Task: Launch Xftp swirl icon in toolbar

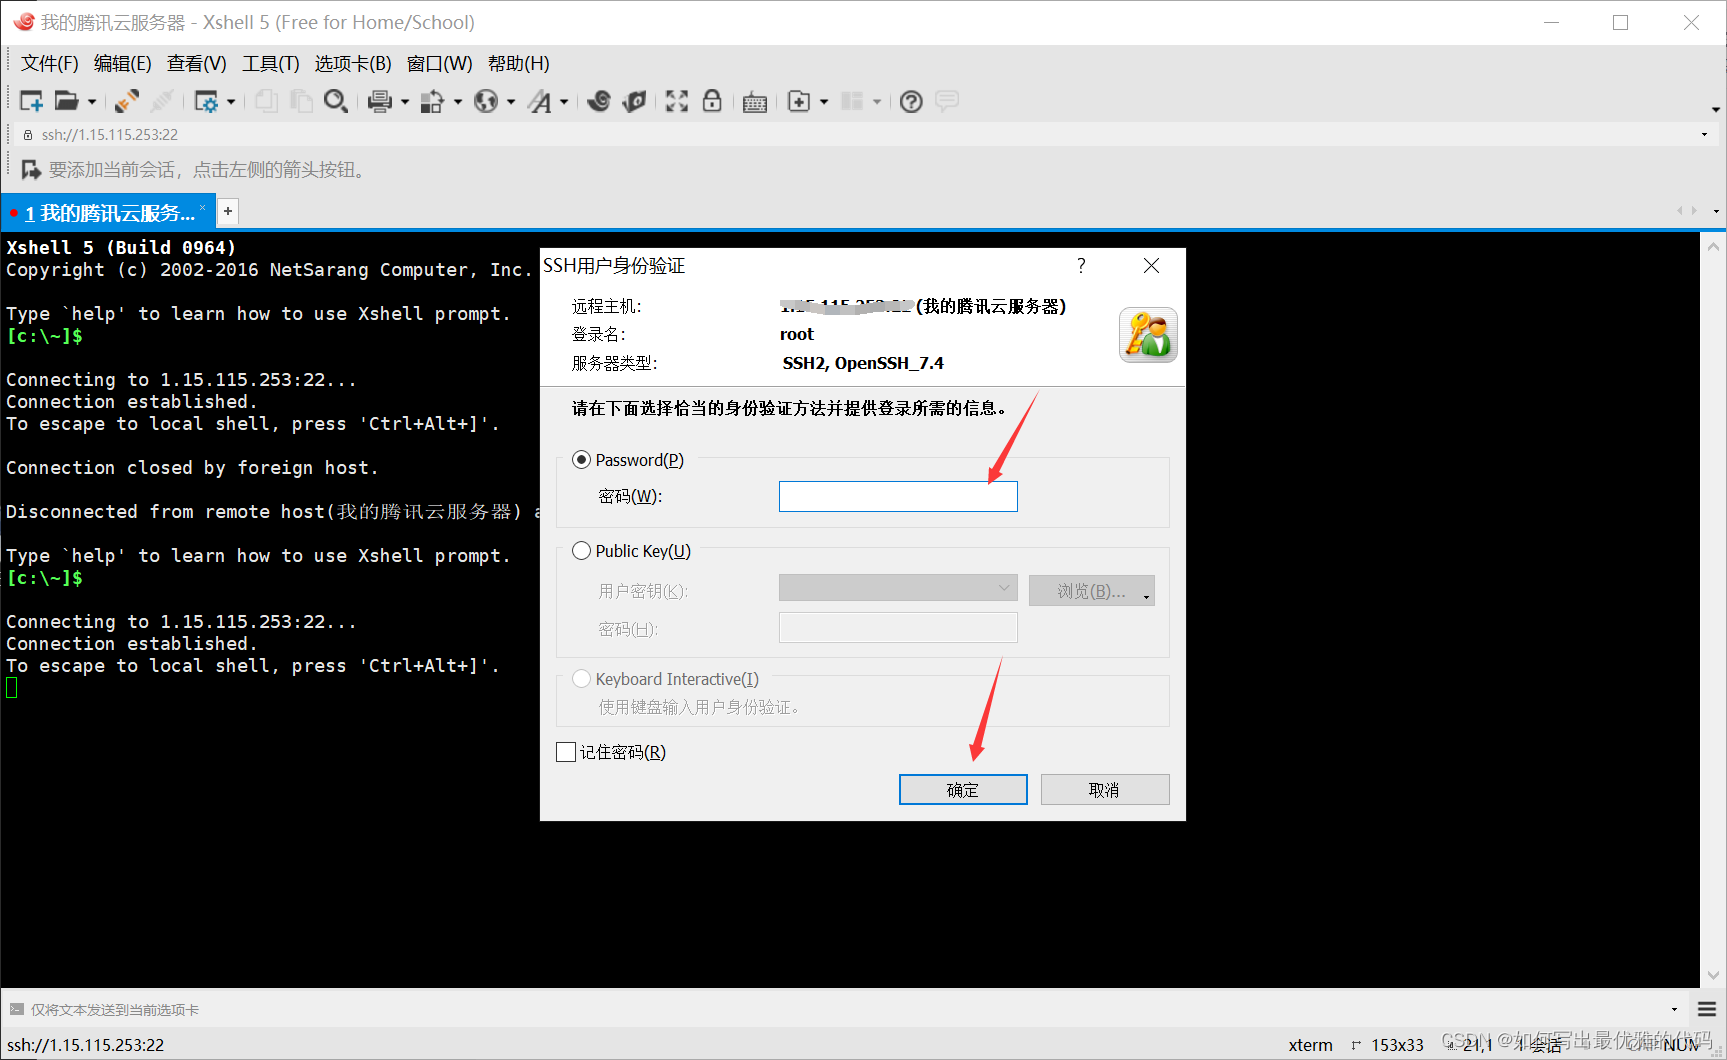Action: pyautogui.click(x=599, y=101)
